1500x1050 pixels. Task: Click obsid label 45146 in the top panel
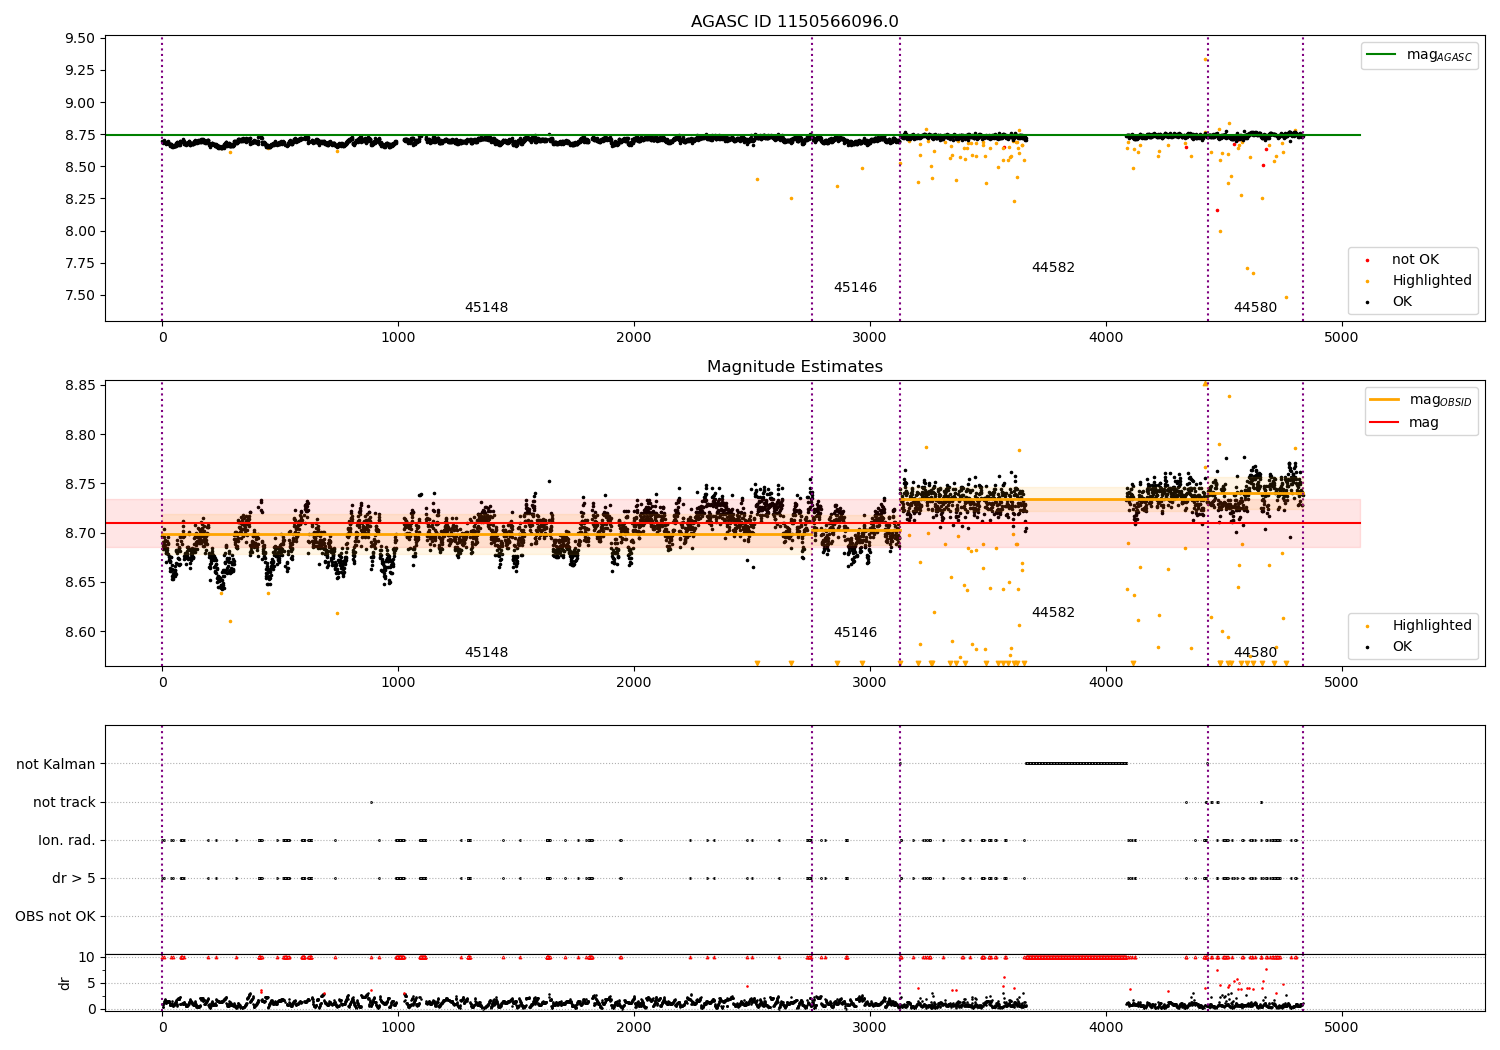[x=855, y=288]
